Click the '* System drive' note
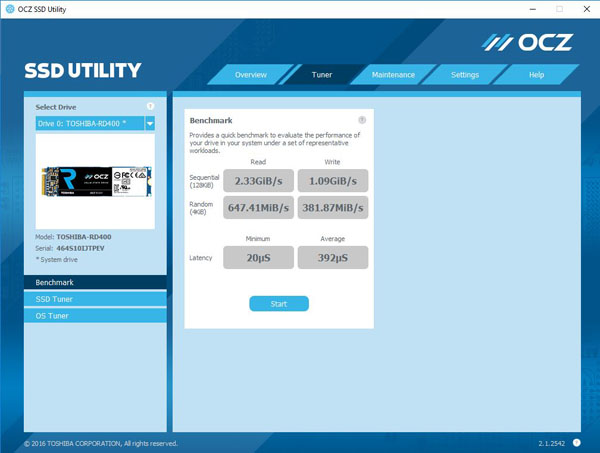600x453 pixels. coord(57,259)
